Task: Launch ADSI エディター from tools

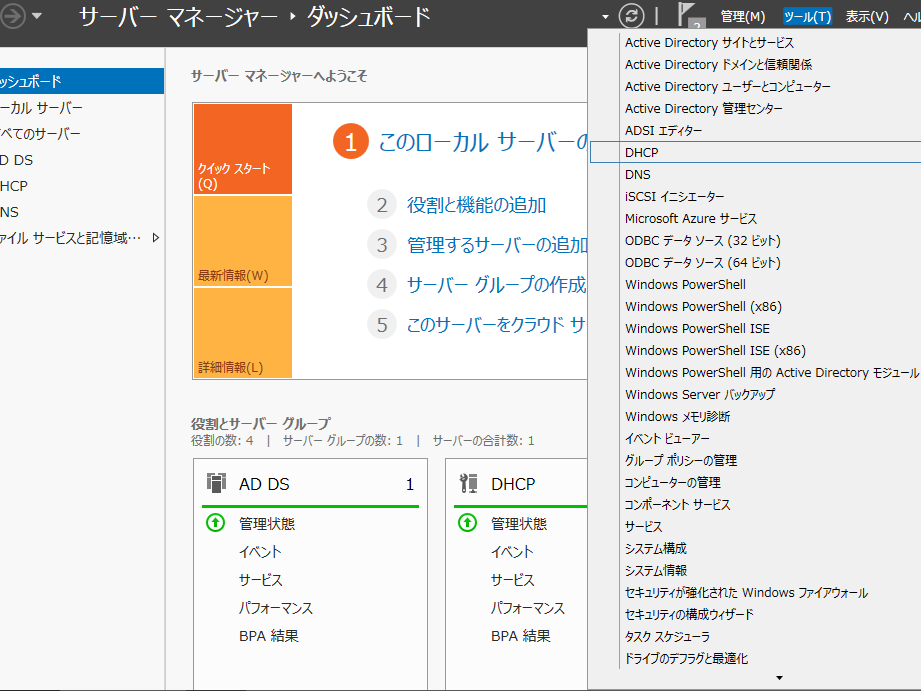Action: tap(663, 130)
